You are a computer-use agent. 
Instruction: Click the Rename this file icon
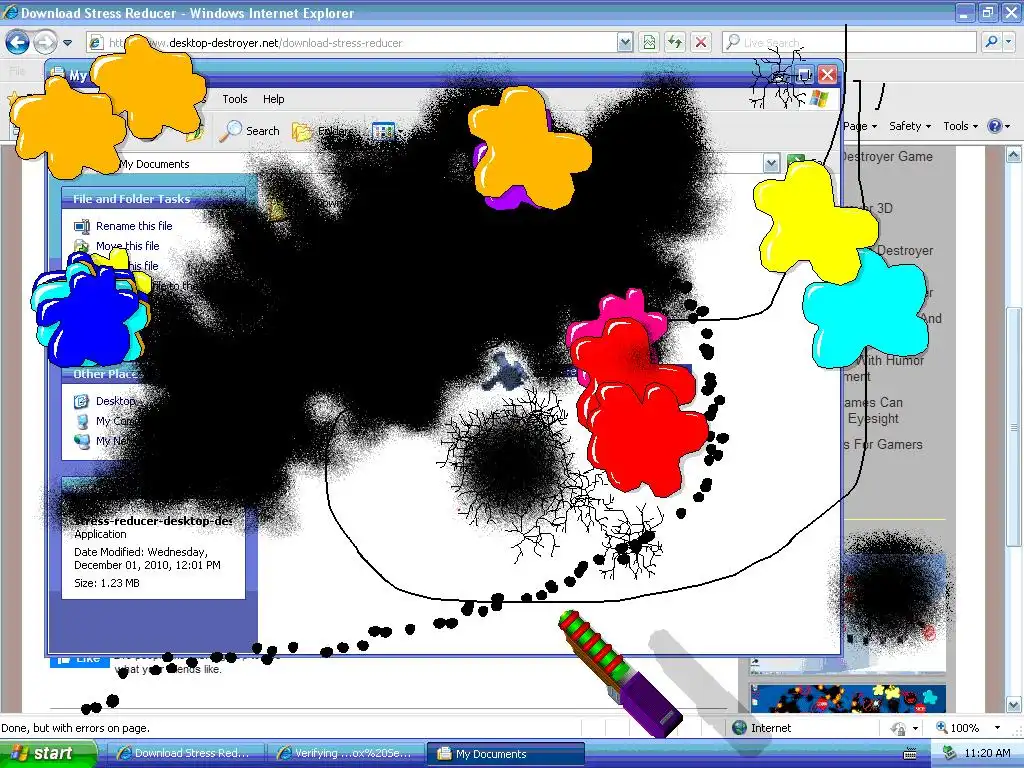click(x=82, y=227)
